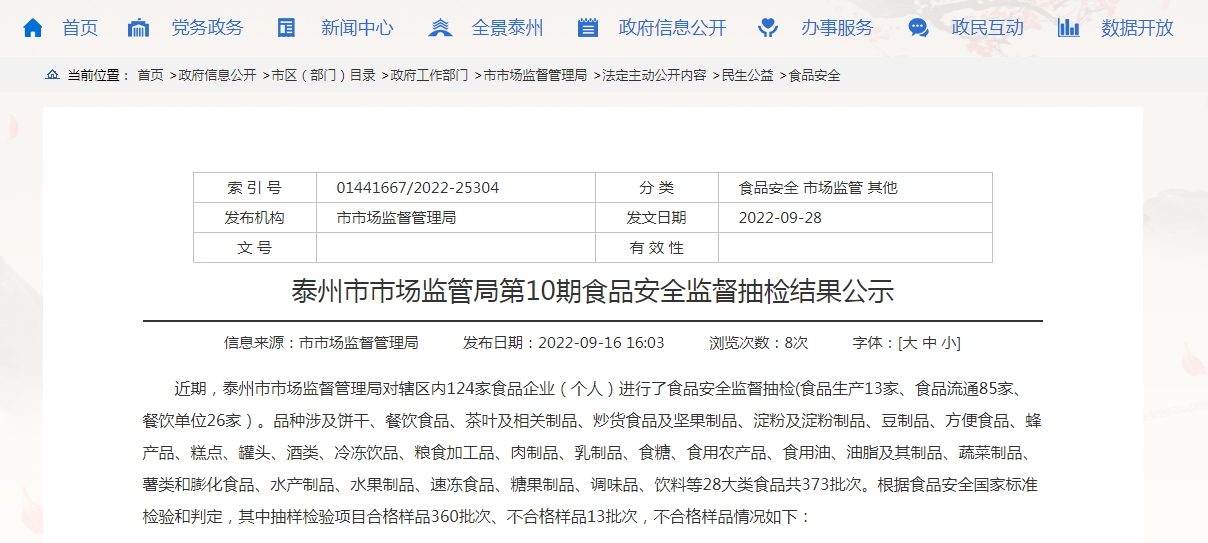The image size is (1208, 543).
Task: Click the 办事服务 heart-hand icon
Action: [768, 28]
